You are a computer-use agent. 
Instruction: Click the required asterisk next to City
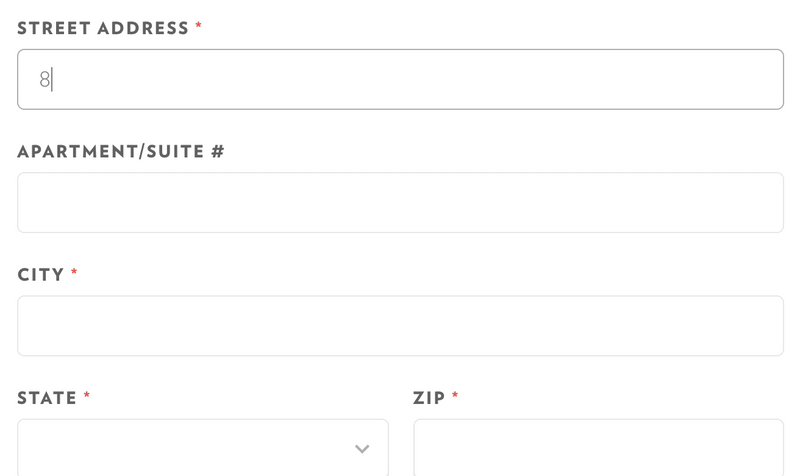point(74,272)
